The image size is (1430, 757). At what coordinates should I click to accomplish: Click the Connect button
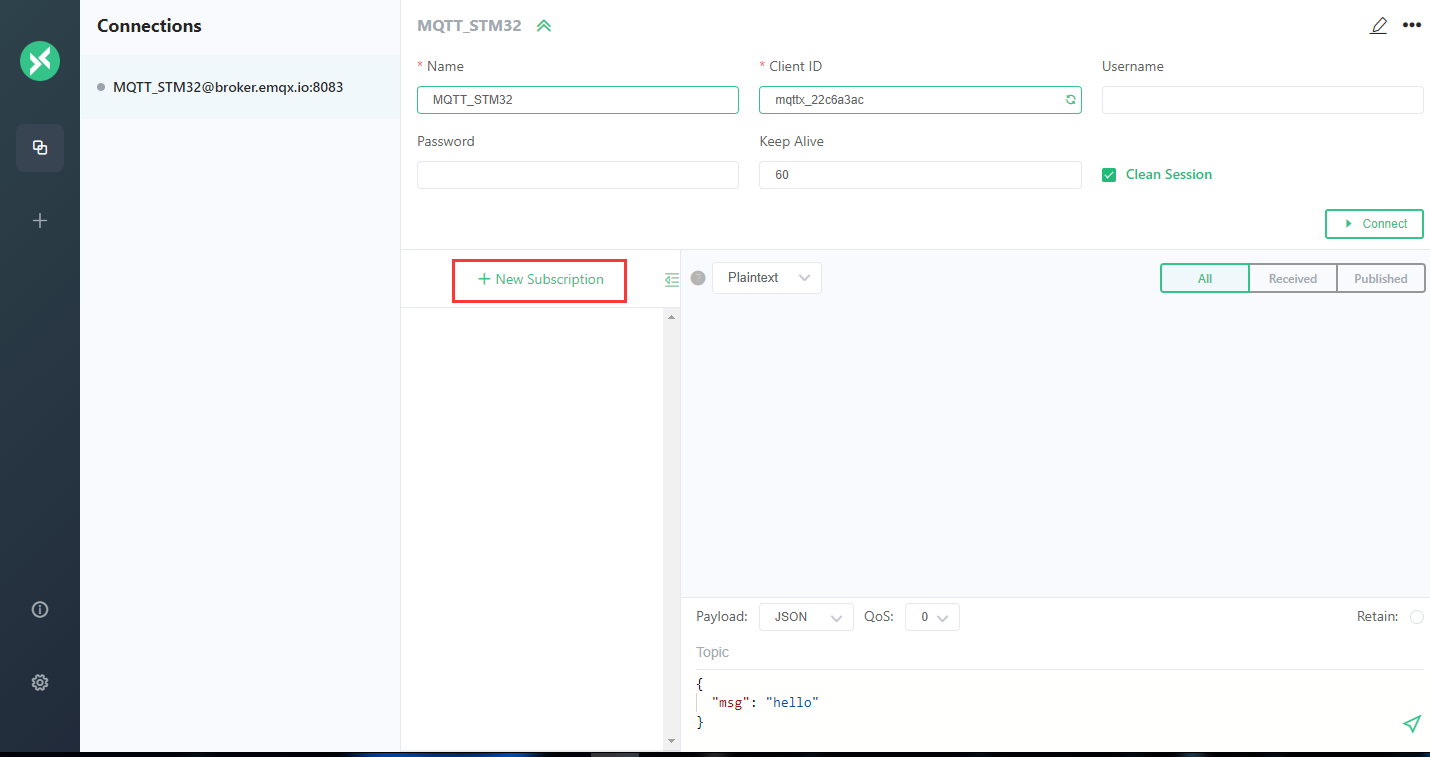click(x=1374, y=224)
